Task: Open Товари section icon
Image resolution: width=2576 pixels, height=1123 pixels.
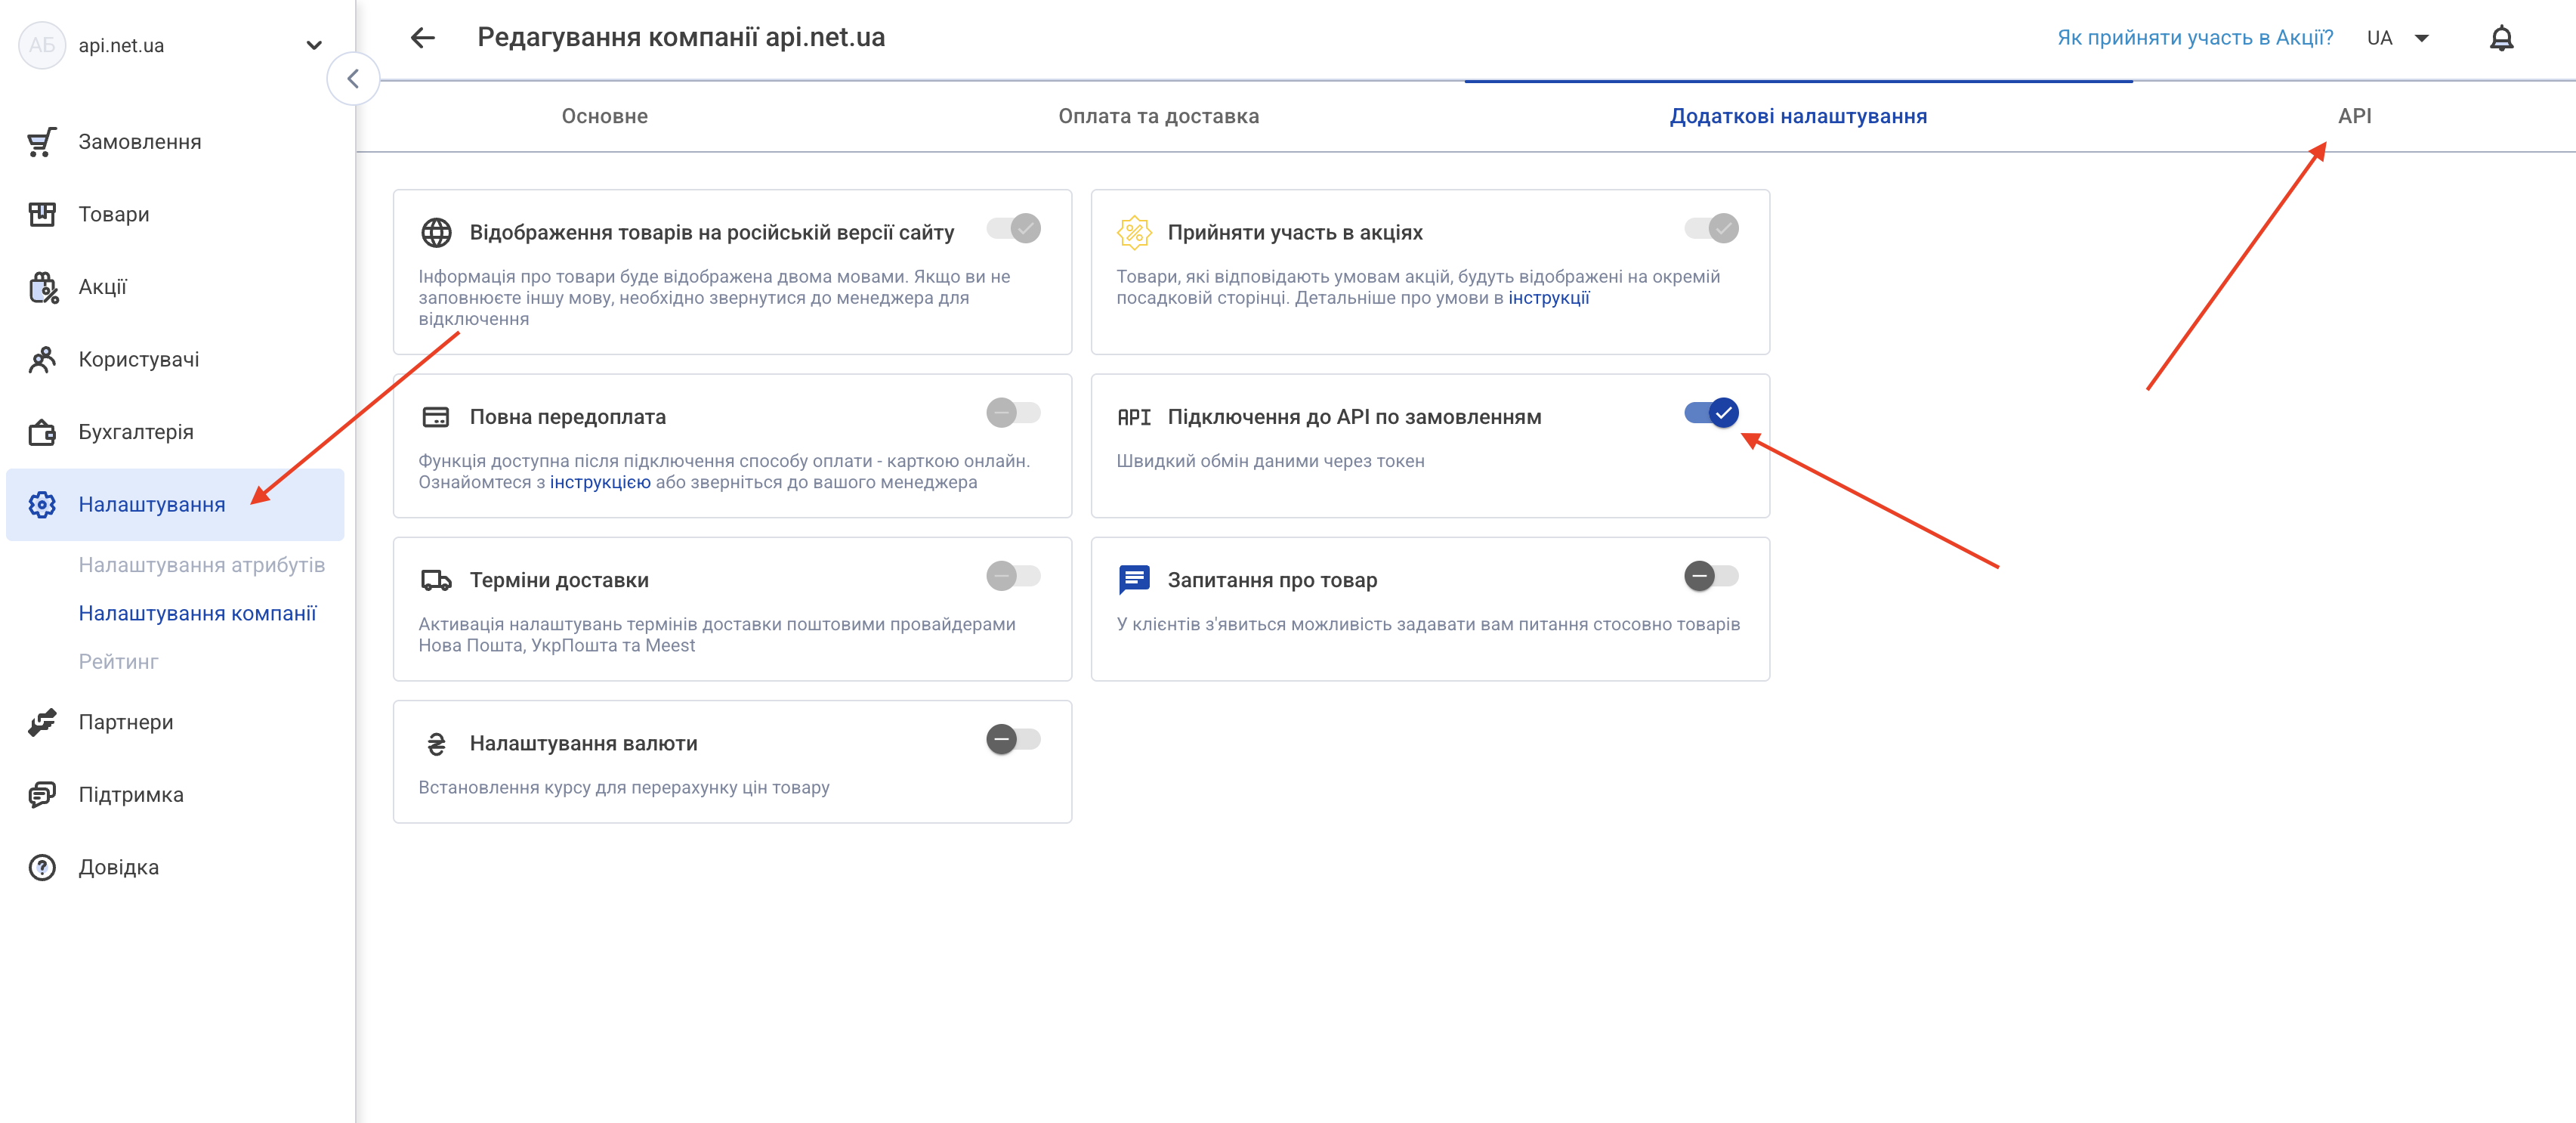Action: [x=42, y=214]
